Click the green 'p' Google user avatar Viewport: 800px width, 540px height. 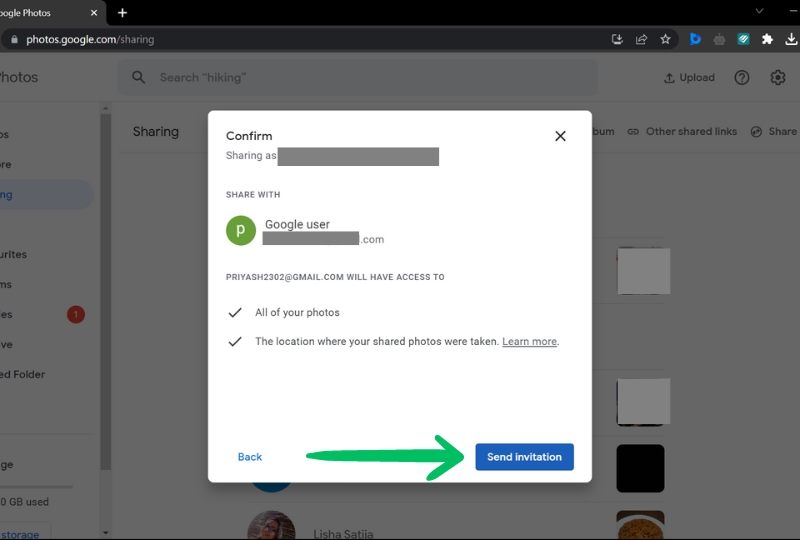click(x=241, y=231)
